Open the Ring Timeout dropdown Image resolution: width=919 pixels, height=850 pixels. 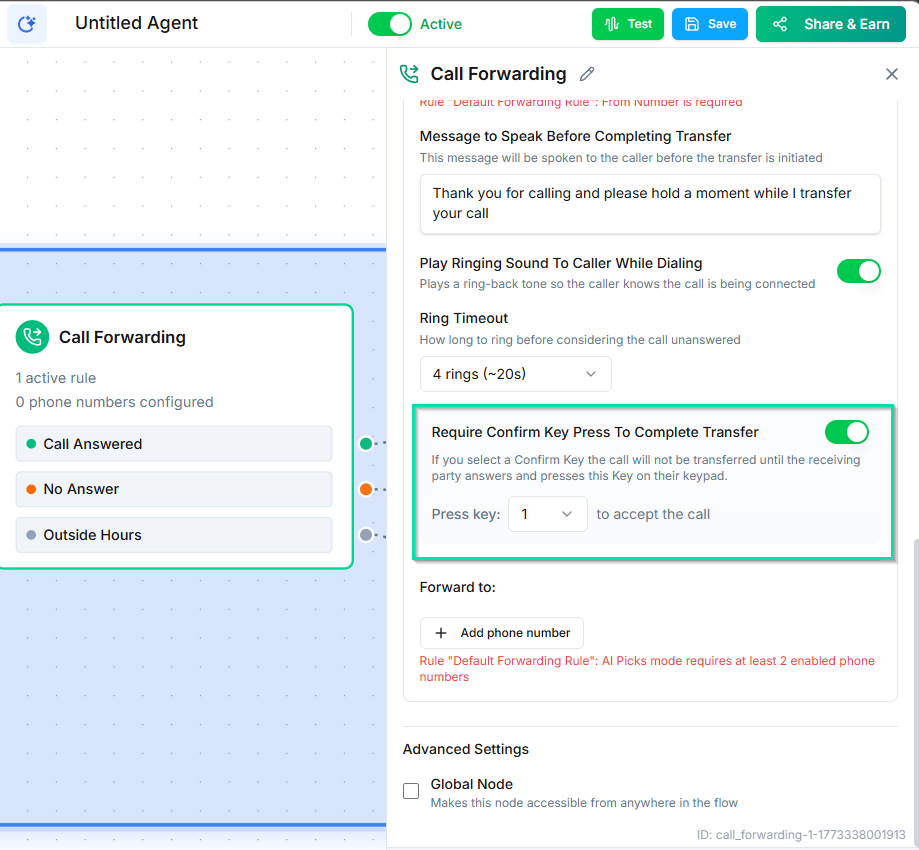(x=515, y=374)
